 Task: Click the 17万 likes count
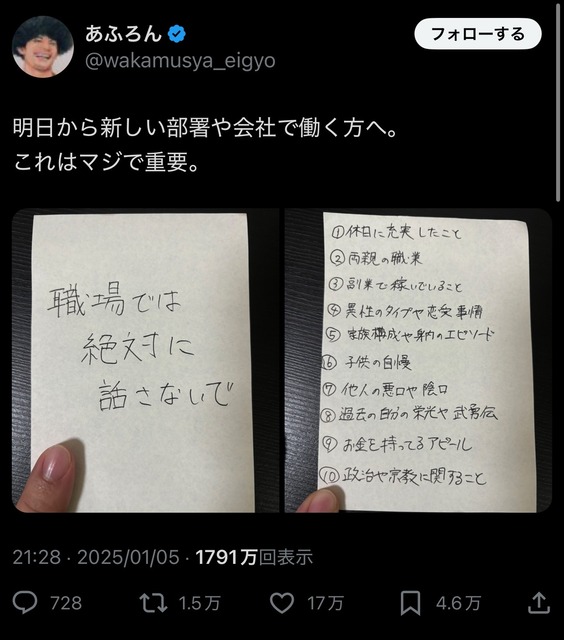point(325,603)
